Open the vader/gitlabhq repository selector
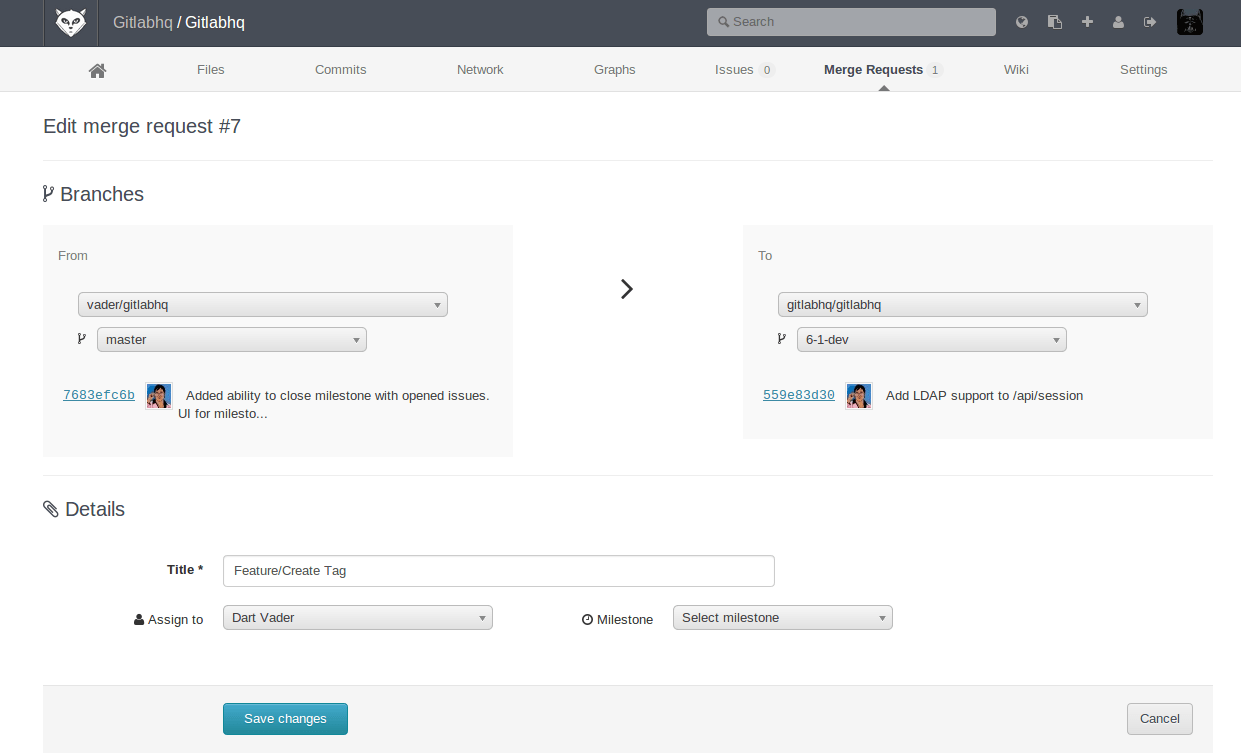 (262, 304)
